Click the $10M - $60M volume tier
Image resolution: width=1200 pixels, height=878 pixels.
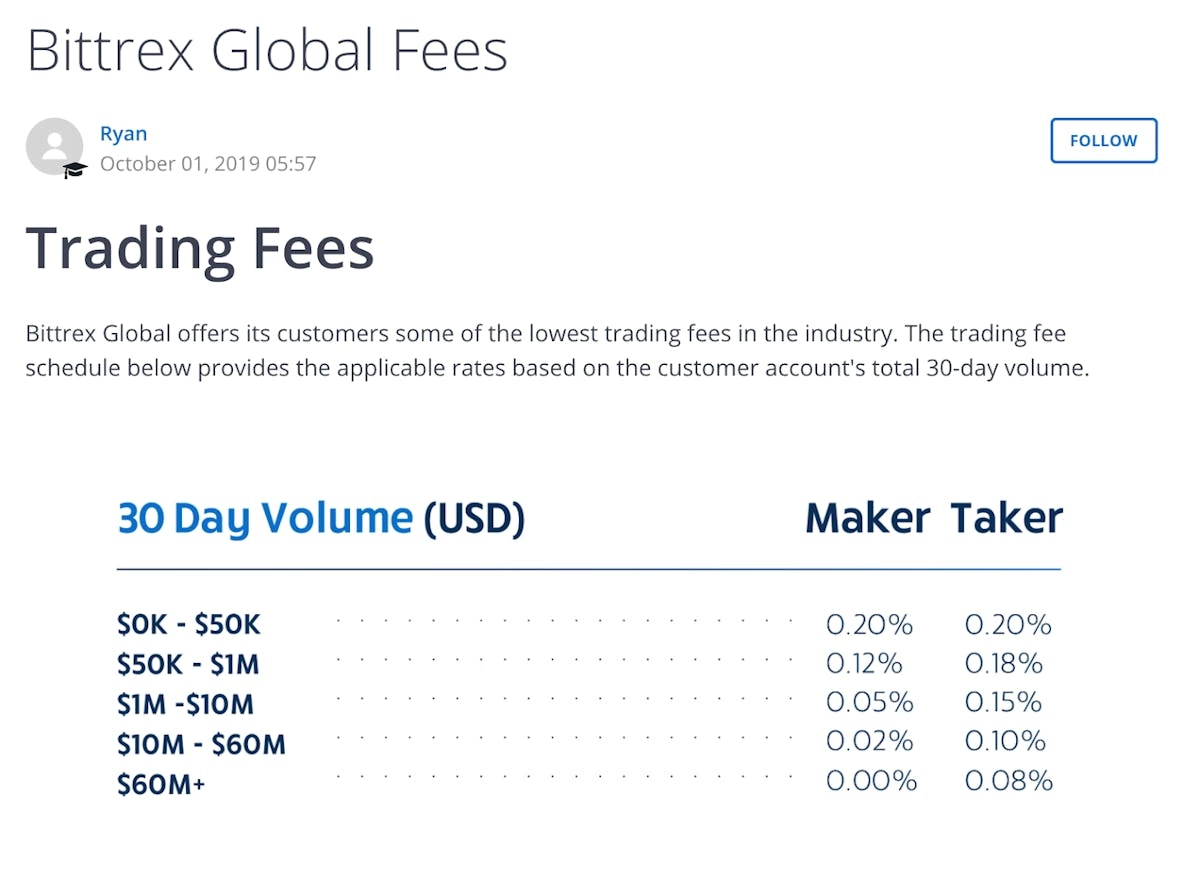click(x=201, y=744)
